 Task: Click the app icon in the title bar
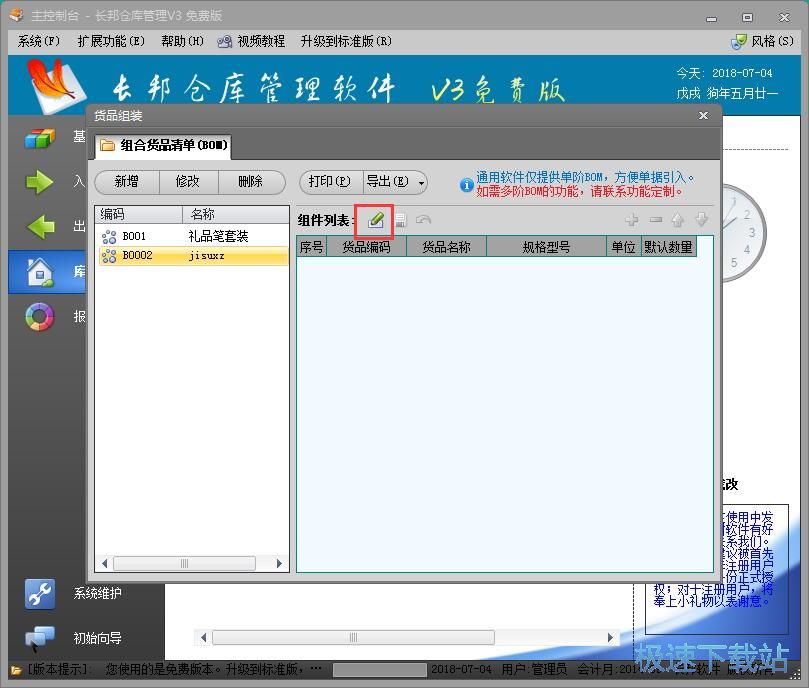17,15
